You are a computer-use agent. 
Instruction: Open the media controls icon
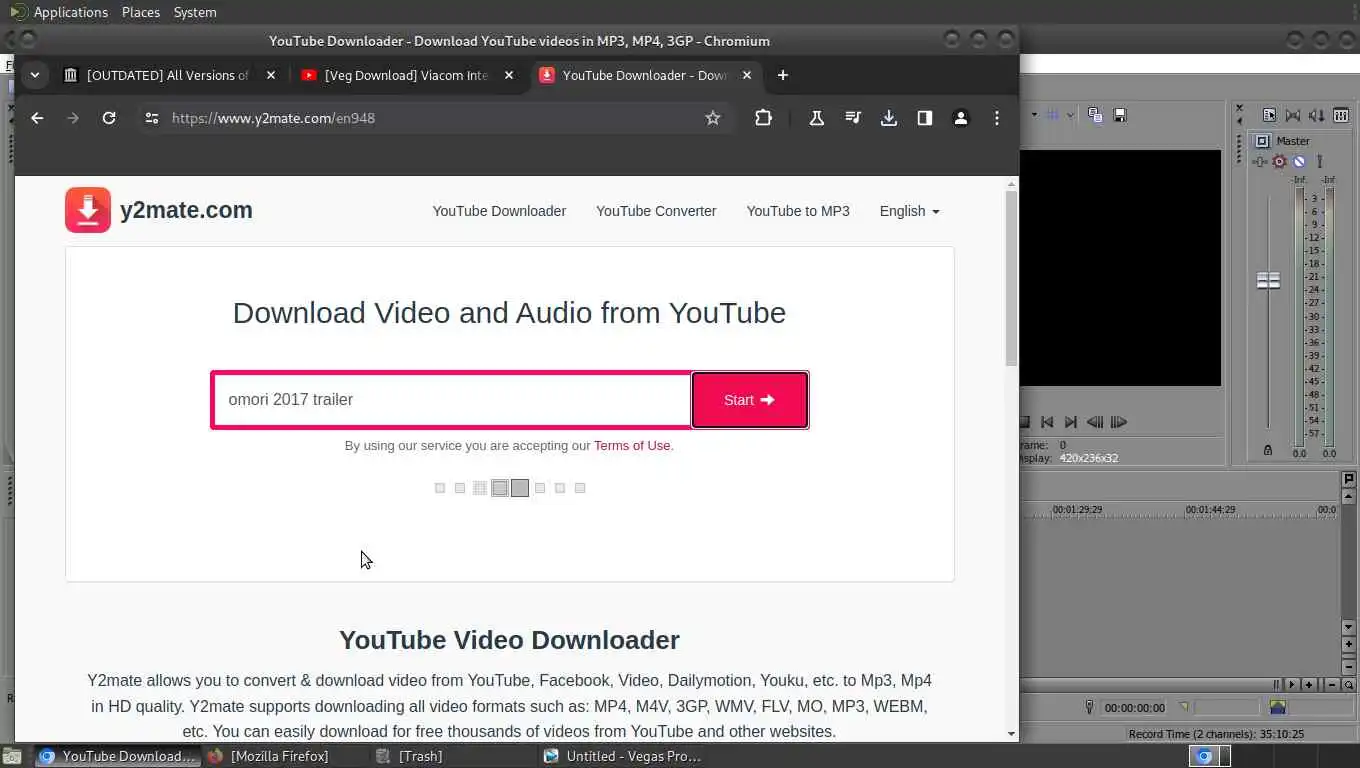(852, 118)
